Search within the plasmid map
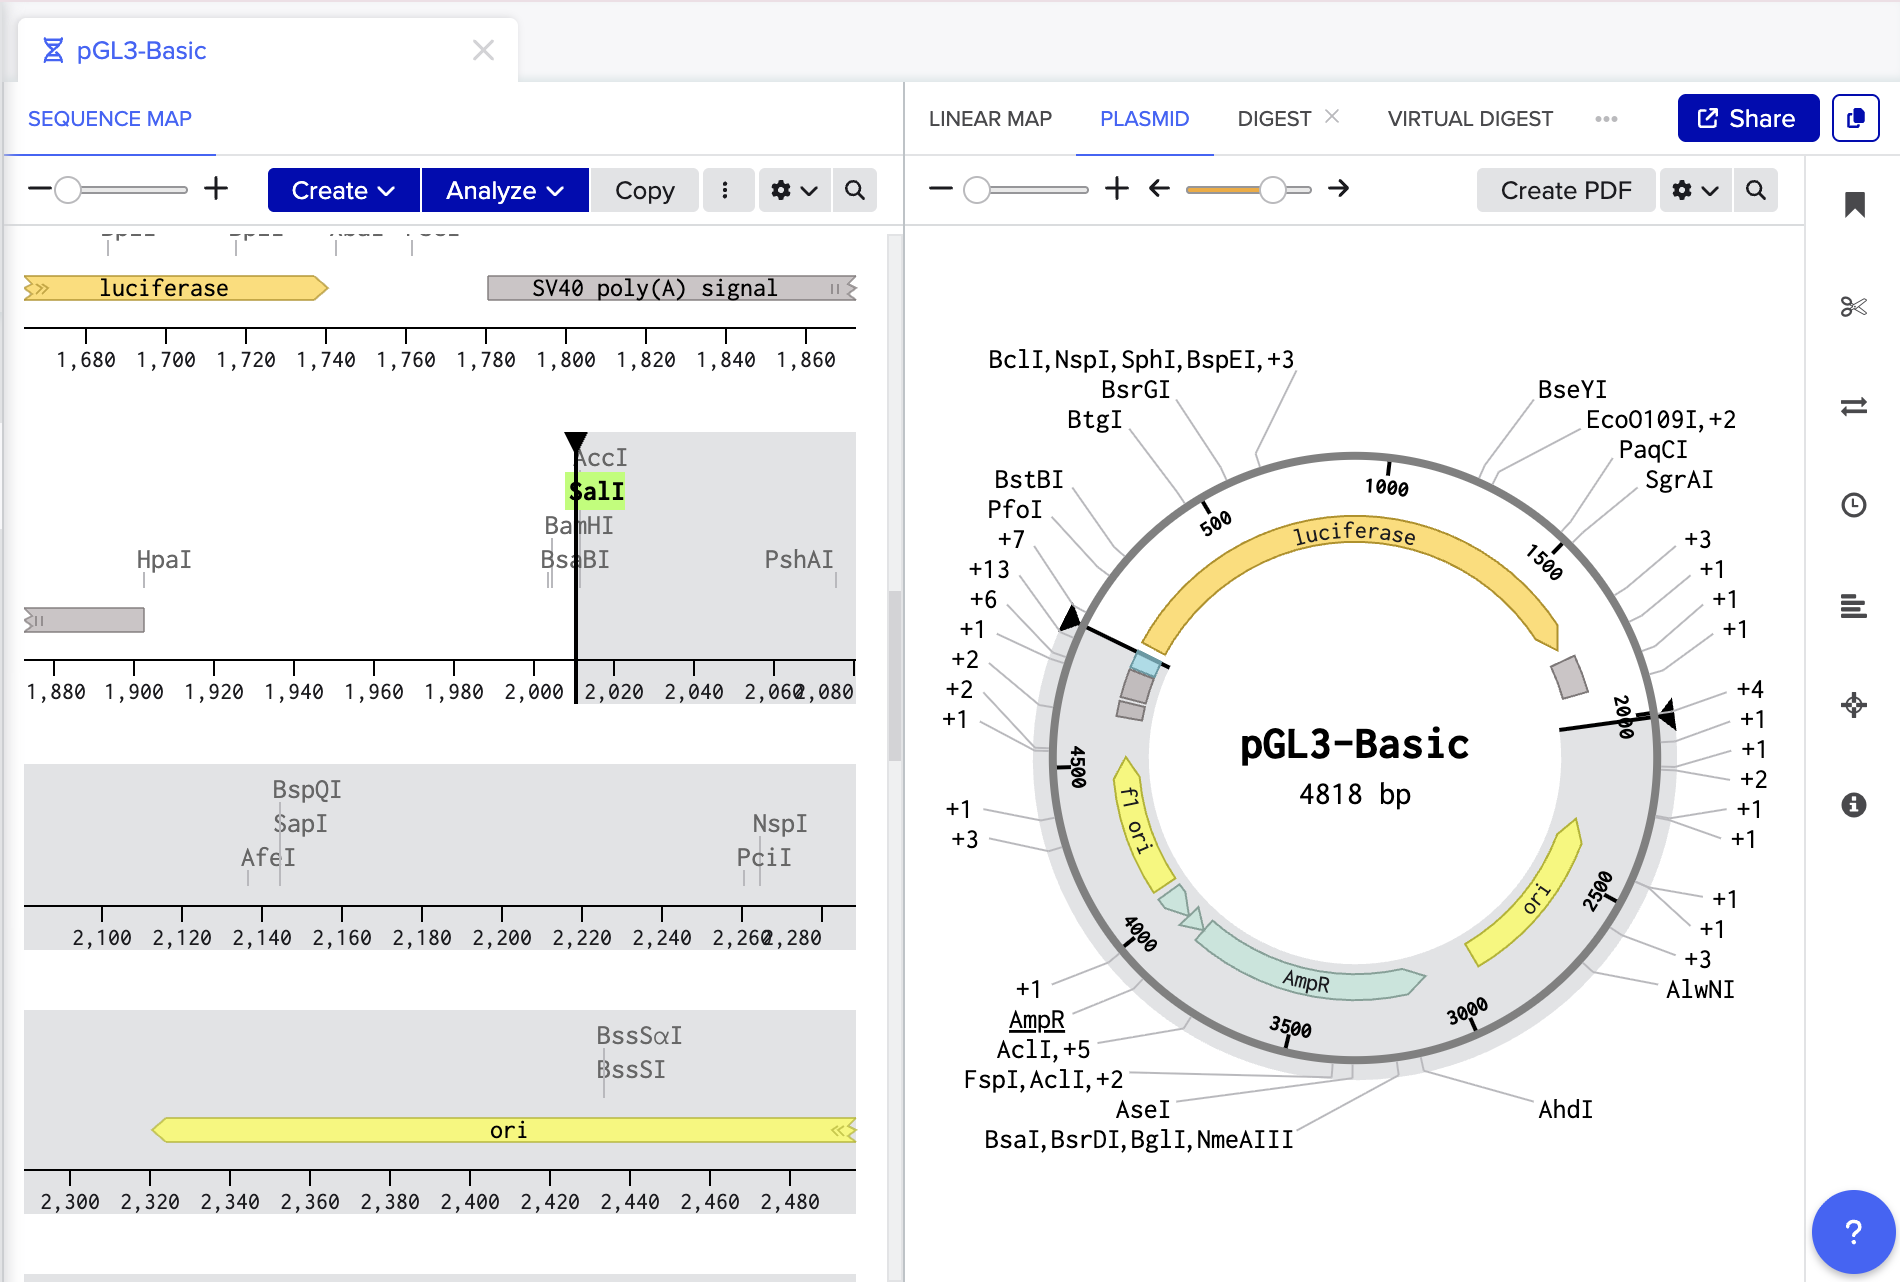The height and width of the screenshot is (1282, 1900). pyautogui.click(x=1756, y=190)
